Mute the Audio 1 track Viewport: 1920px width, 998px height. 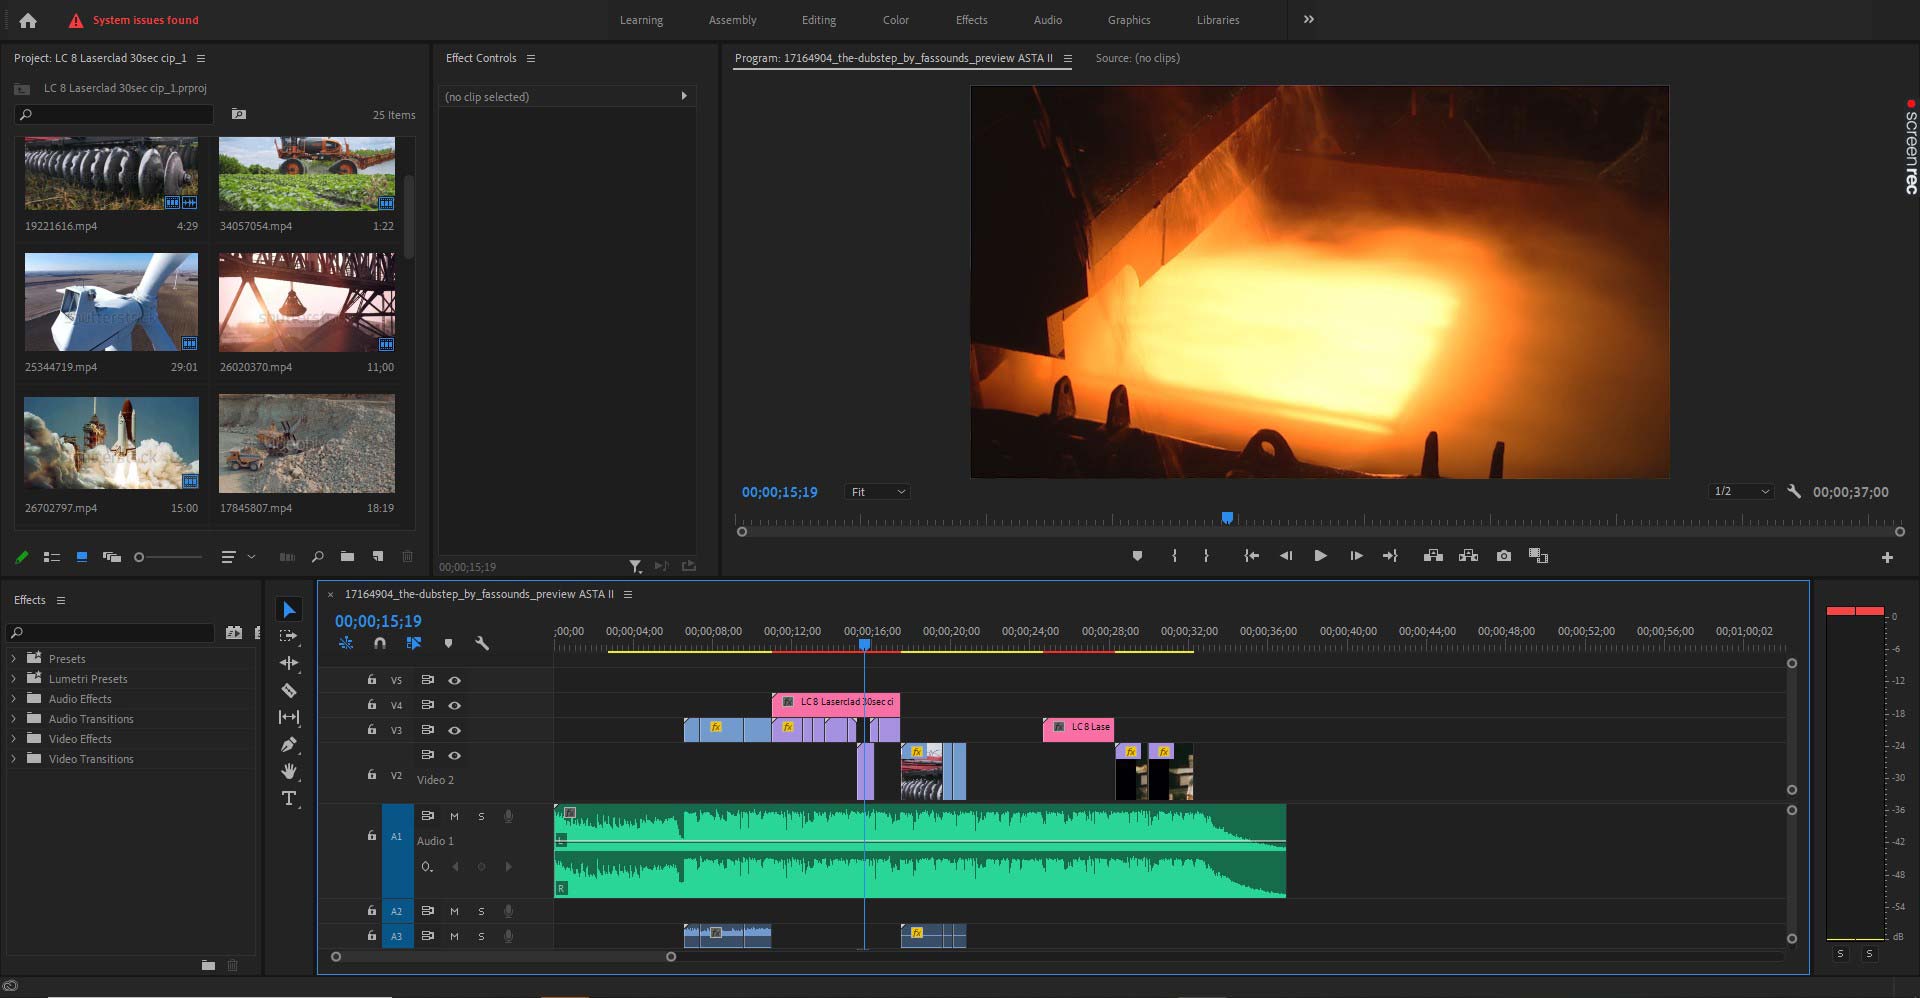pos(454,816)
